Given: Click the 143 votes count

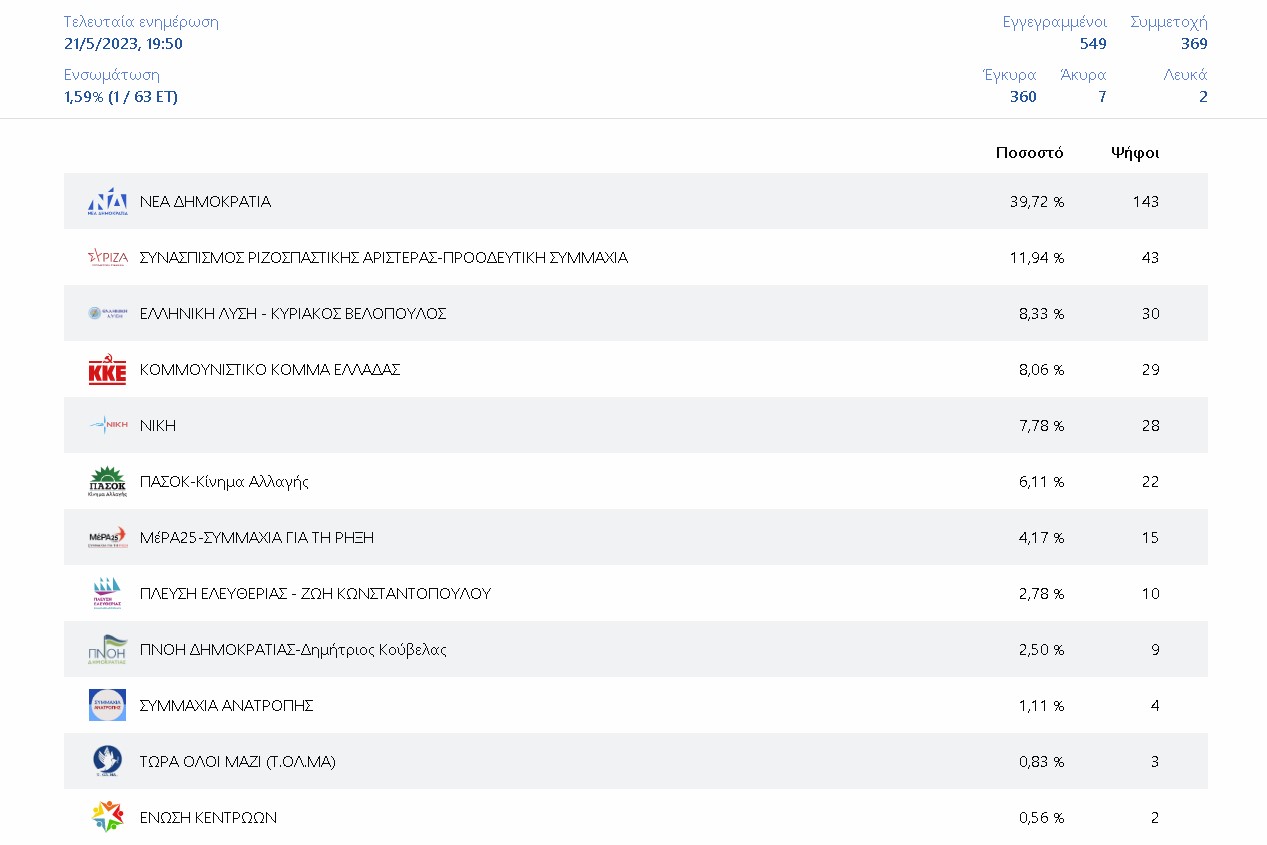Looking at the screenshot, I should coord(1146,201).
